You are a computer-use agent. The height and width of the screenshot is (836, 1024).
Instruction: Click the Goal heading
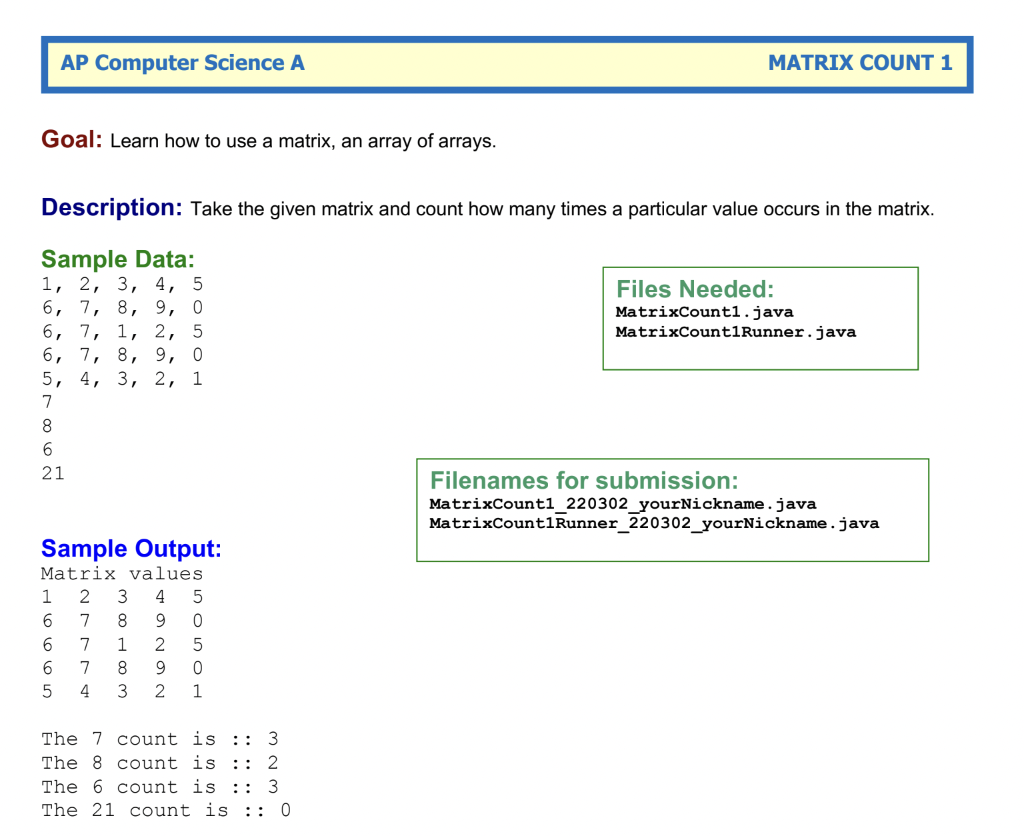click(x=68, y=140)
